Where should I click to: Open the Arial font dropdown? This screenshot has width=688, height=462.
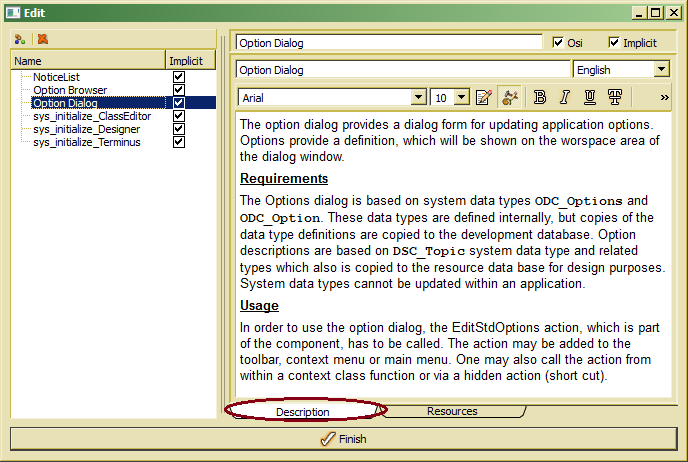tap(419, 97)
